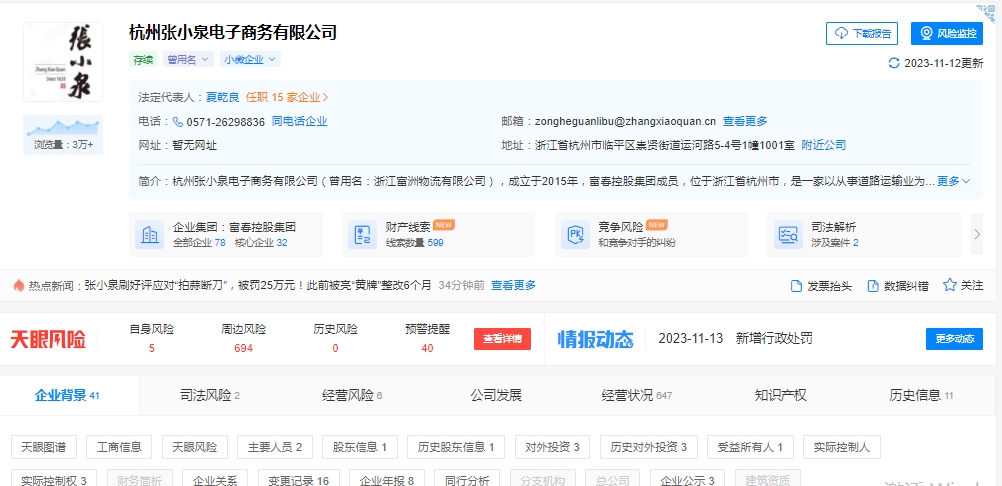1002x486 pixels.
Task: Click 查看更多 next to the email
Action: click(745, 121)
